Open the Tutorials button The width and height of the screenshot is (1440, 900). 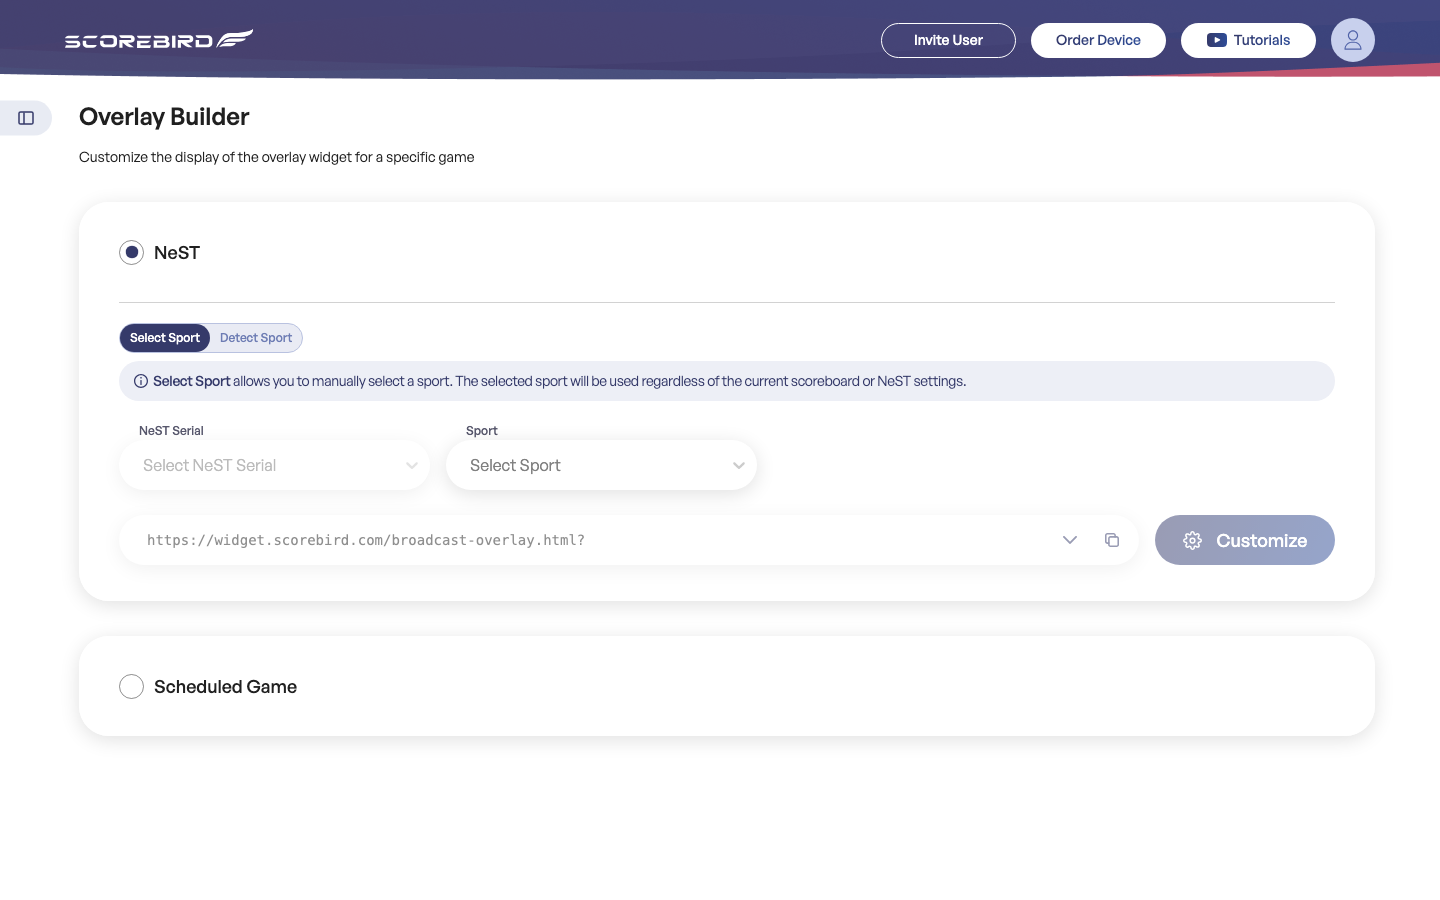tap(1248, 40)
